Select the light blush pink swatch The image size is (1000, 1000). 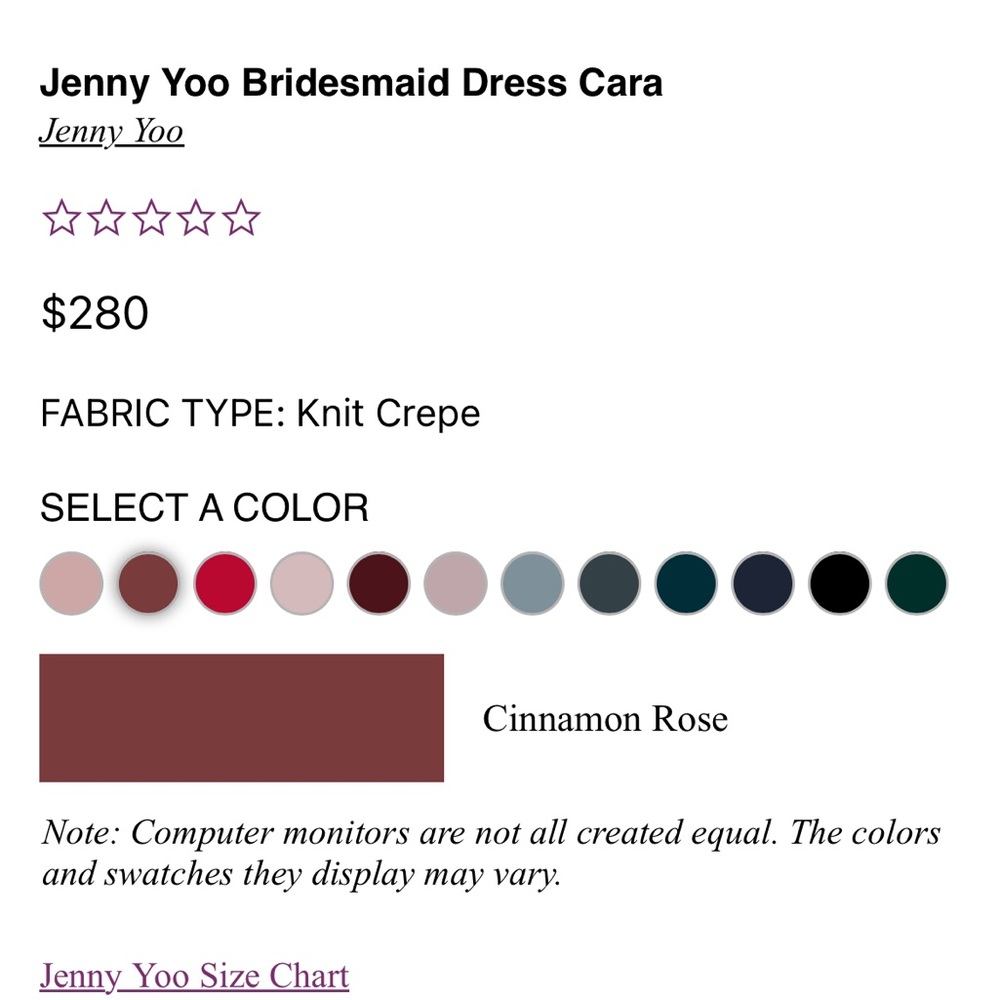pos(300,583)
